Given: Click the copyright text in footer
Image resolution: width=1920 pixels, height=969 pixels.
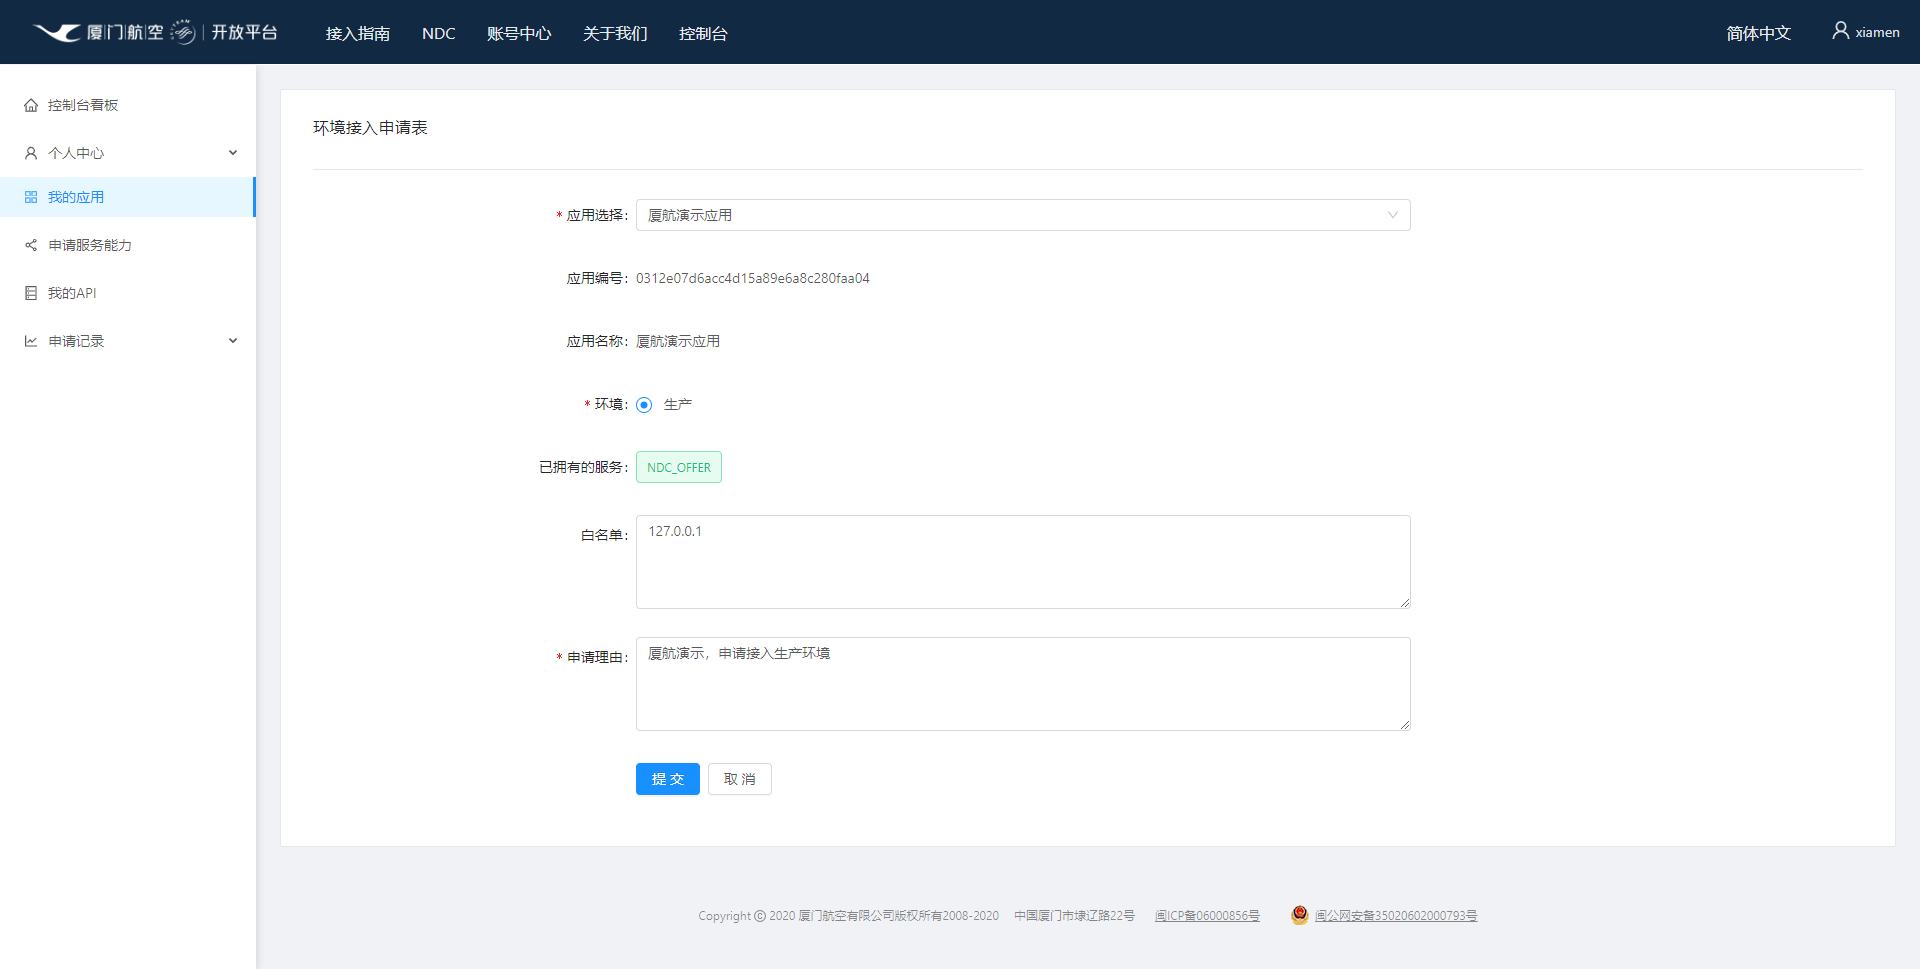Looking at the screenshot, I should click(x=848, y=916).
